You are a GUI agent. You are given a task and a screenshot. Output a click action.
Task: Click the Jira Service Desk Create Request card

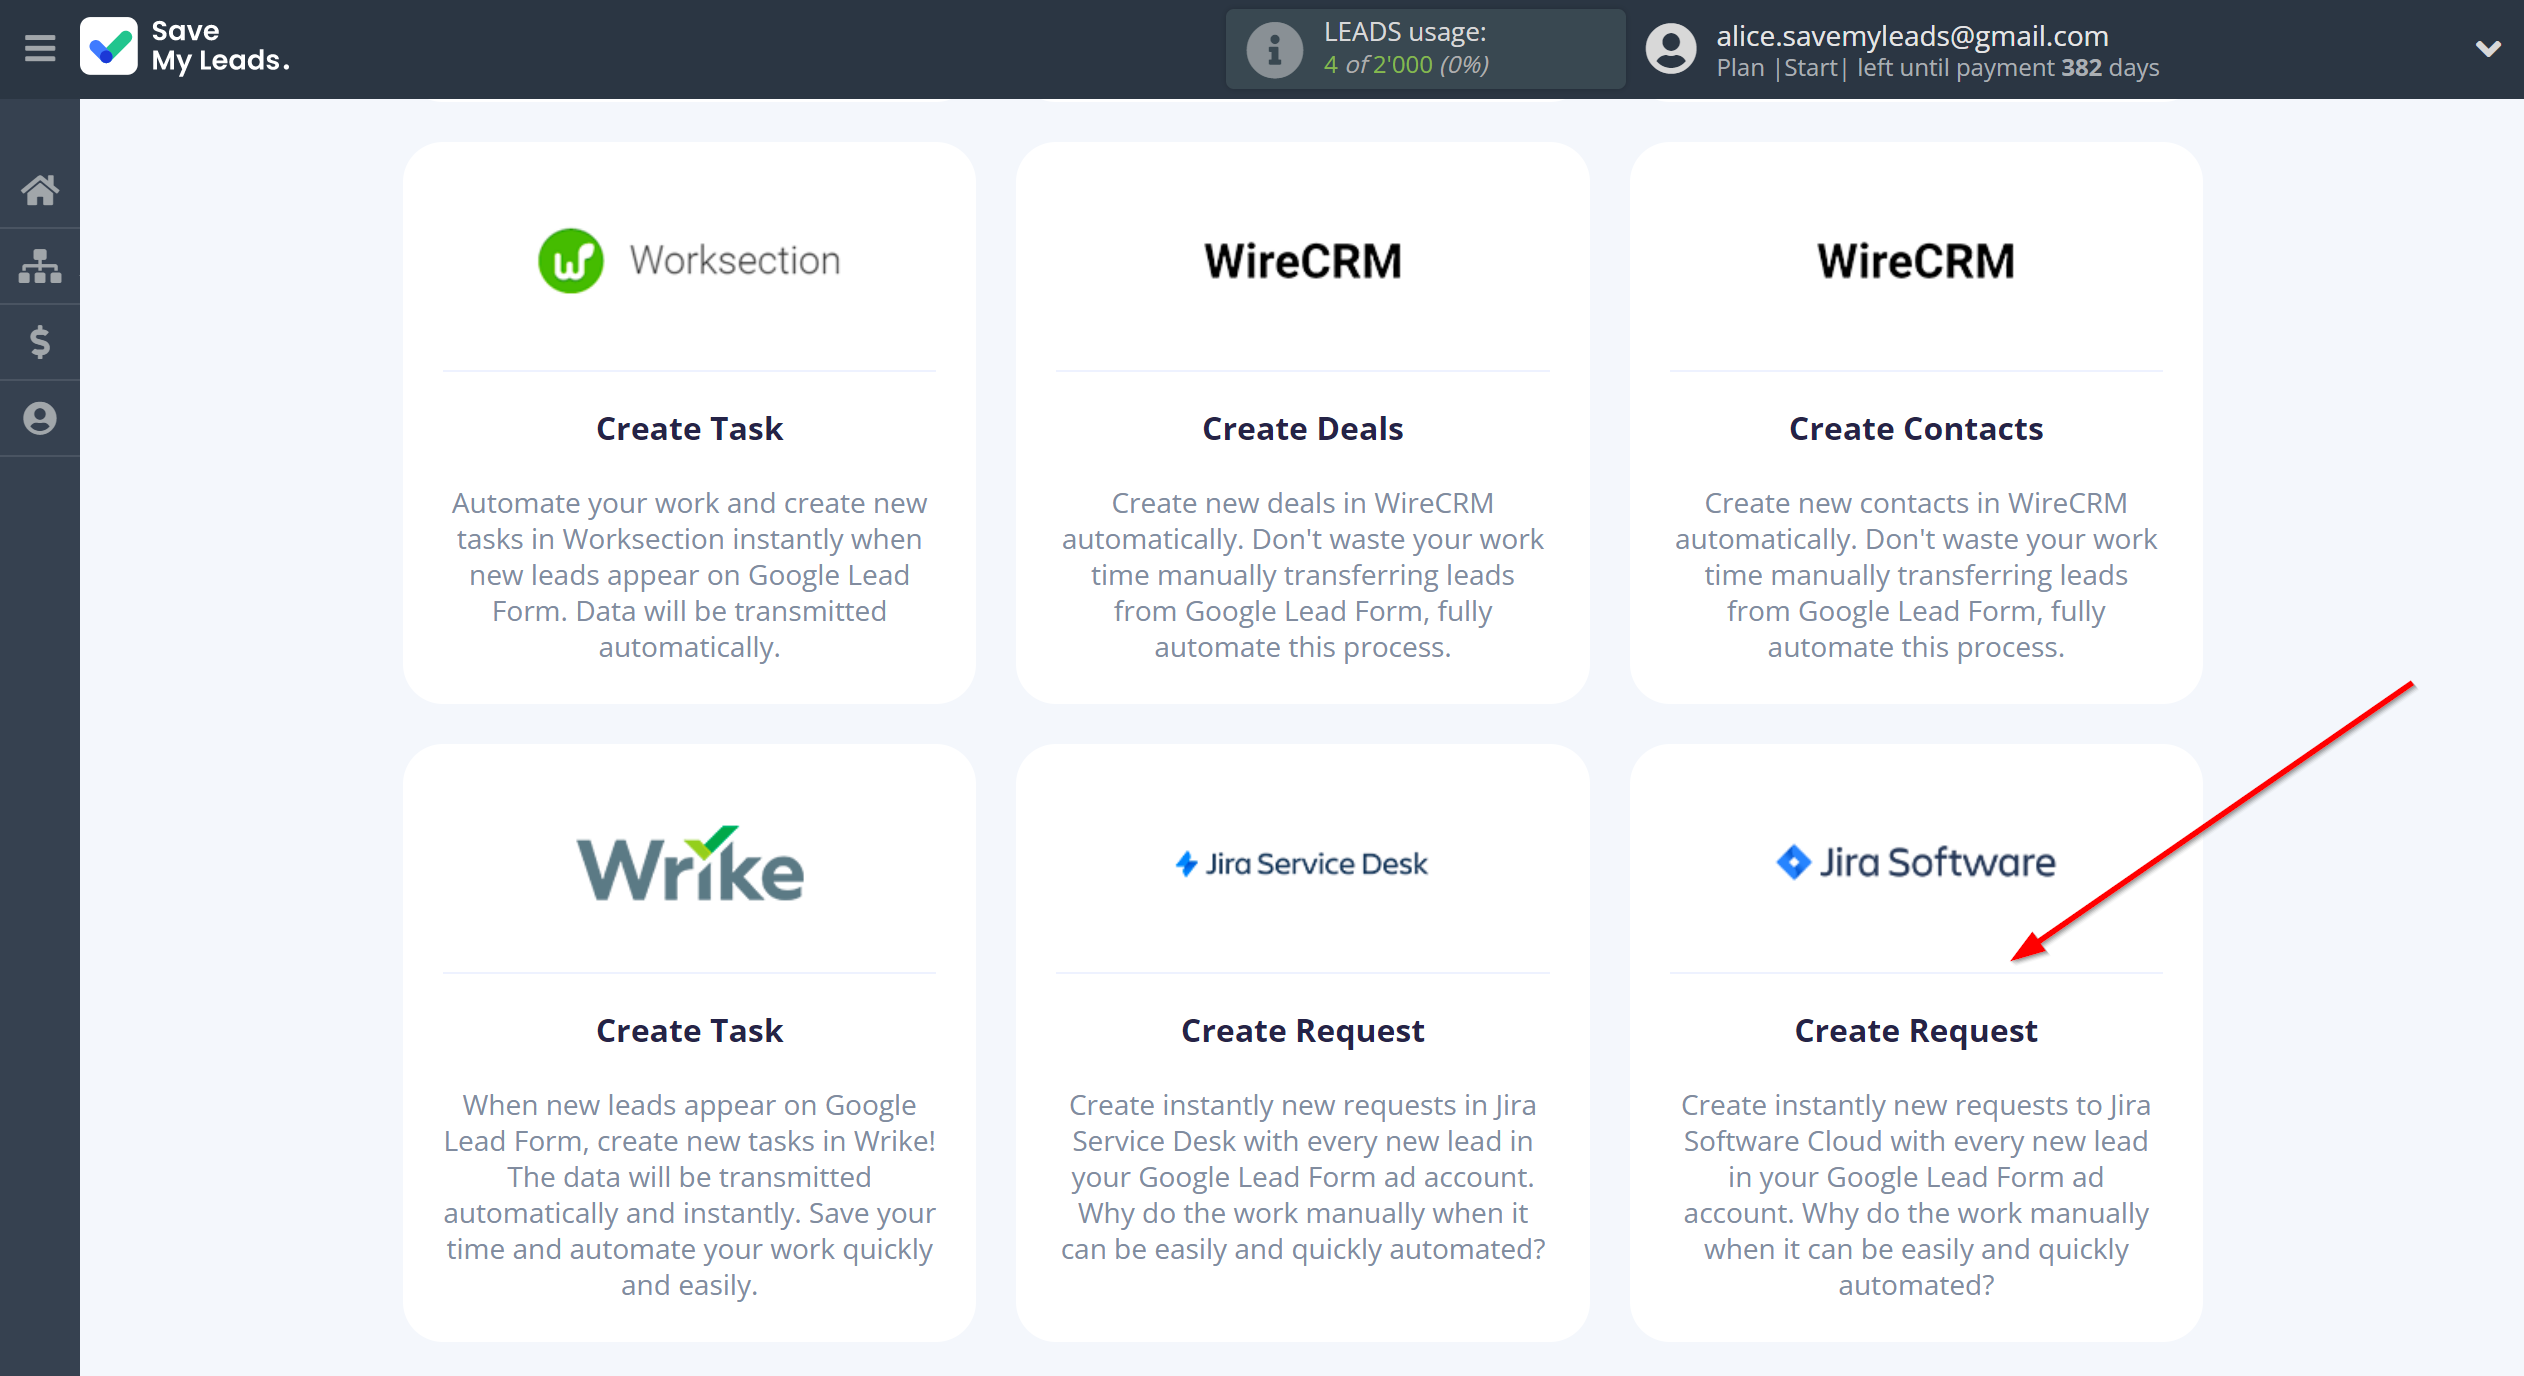pyautogui.click(x=1301, y=1029)
